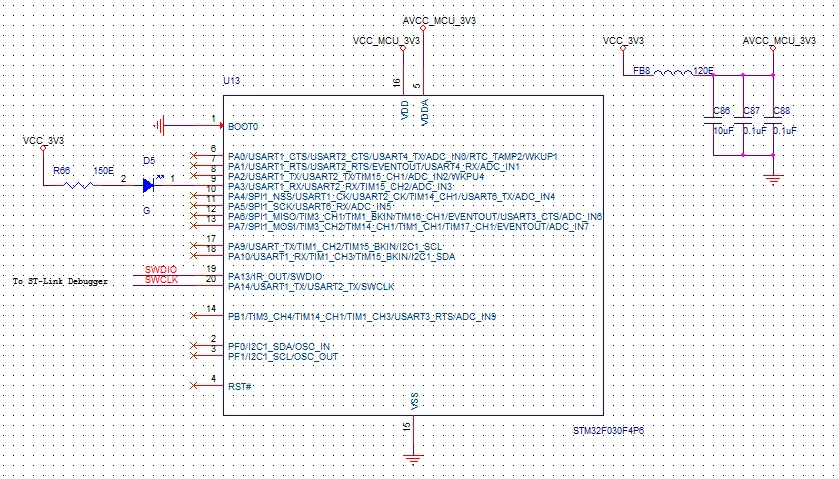Click the PA4/SPI1_NSS pin name
This screenshot has height=479, width=839.
click(391, 196)
